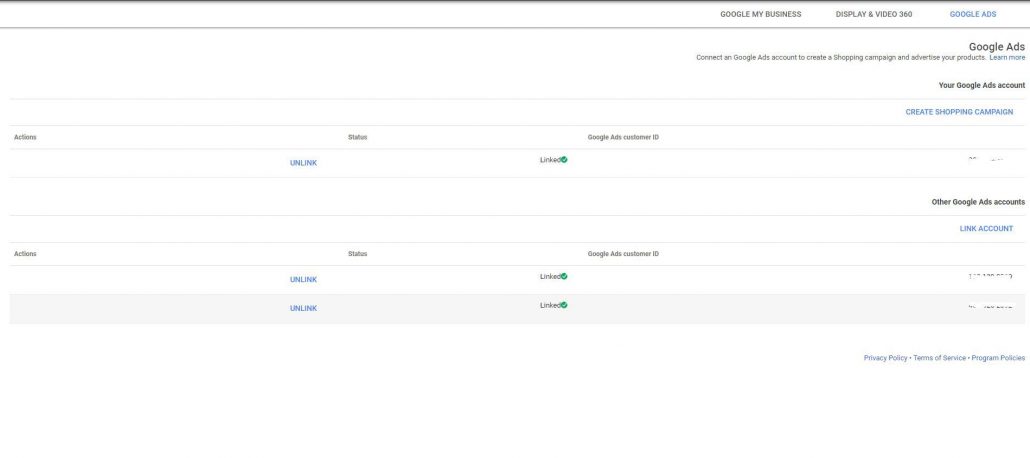Unlink the account in the shaded row
1030x458 pixels.
303,309
